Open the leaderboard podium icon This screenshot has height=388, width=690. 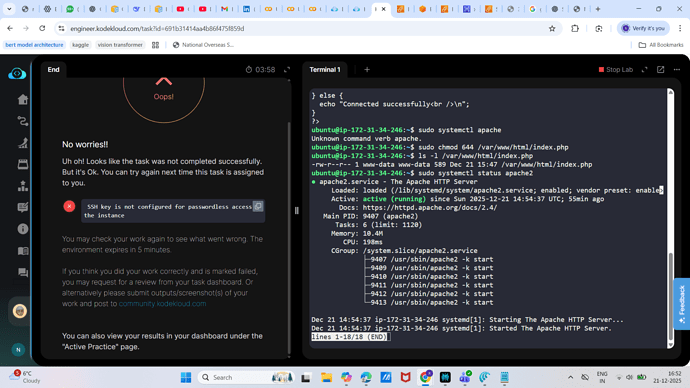coord(23,186)
